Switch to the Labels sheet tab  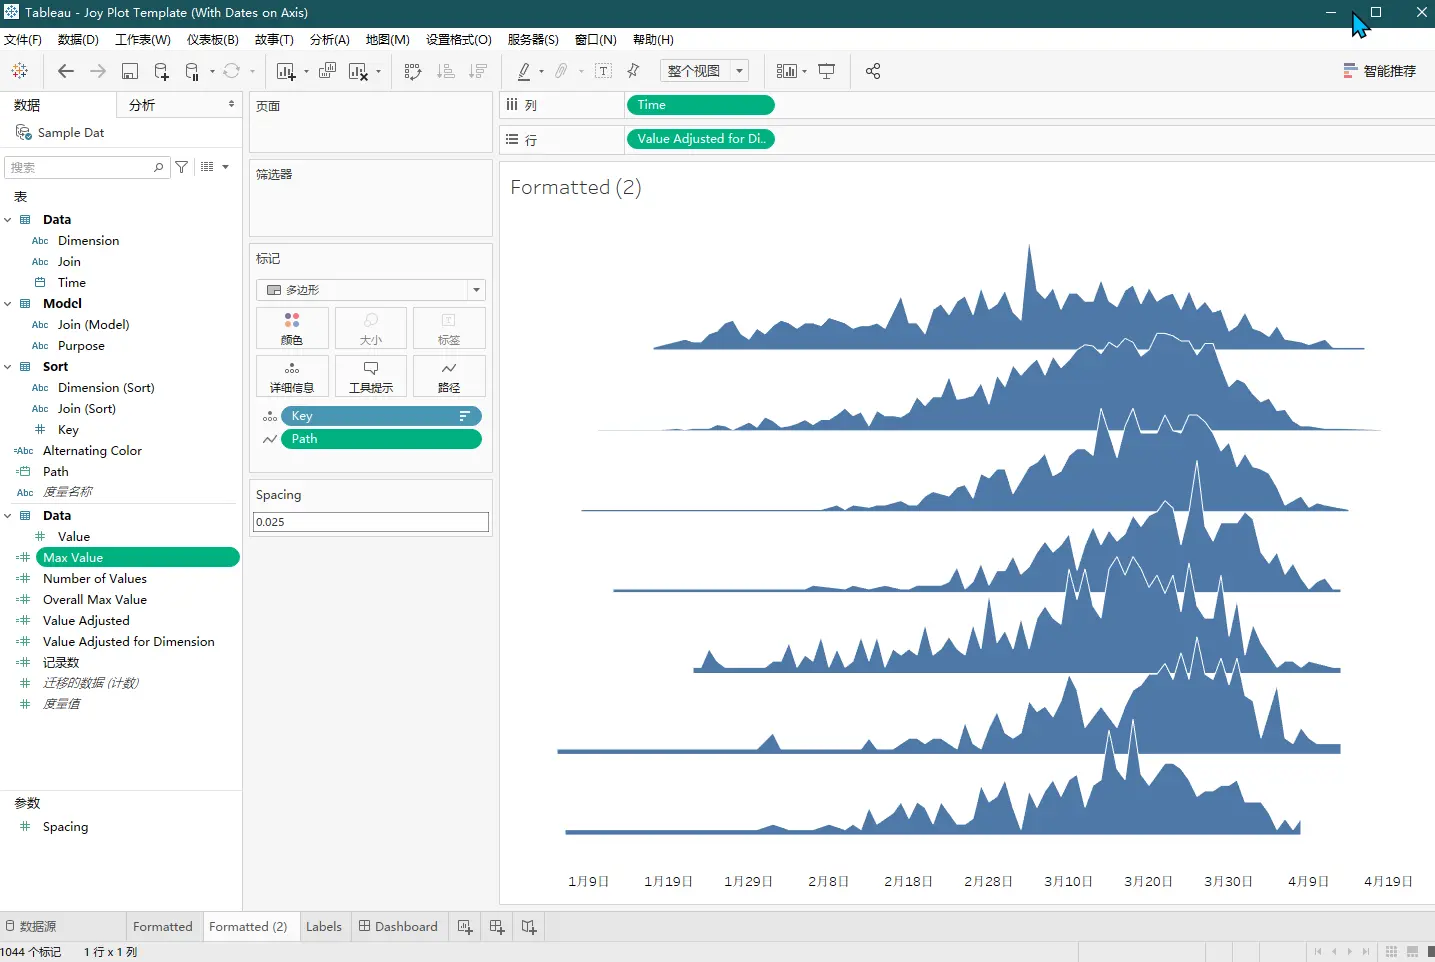pyautogui.click(x=324, y=927)
